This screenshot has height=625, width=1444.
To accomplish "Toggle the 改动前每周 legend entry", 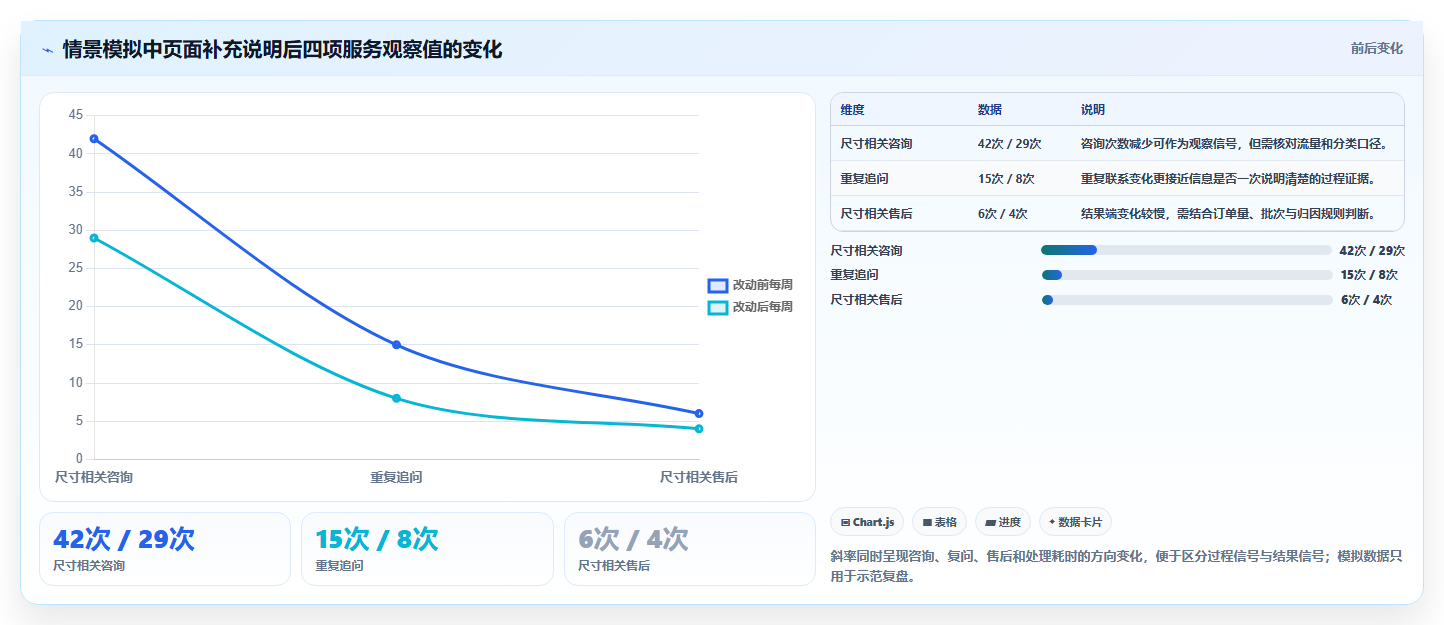I will pos(750,285).
